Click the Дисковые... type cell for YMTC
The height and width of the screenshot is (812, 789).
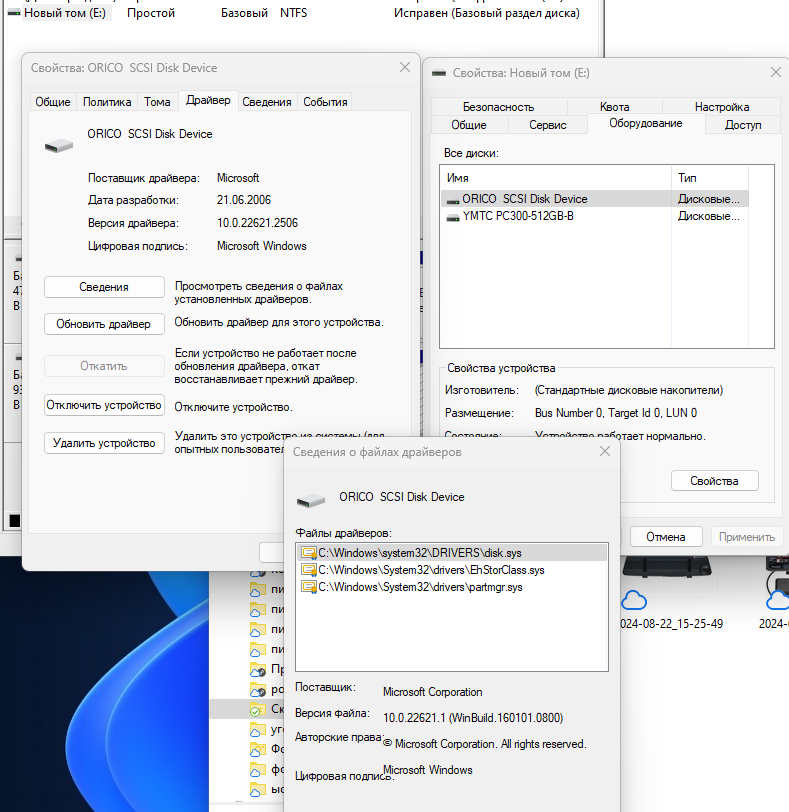pyautogui.click(x=709, y=216)
